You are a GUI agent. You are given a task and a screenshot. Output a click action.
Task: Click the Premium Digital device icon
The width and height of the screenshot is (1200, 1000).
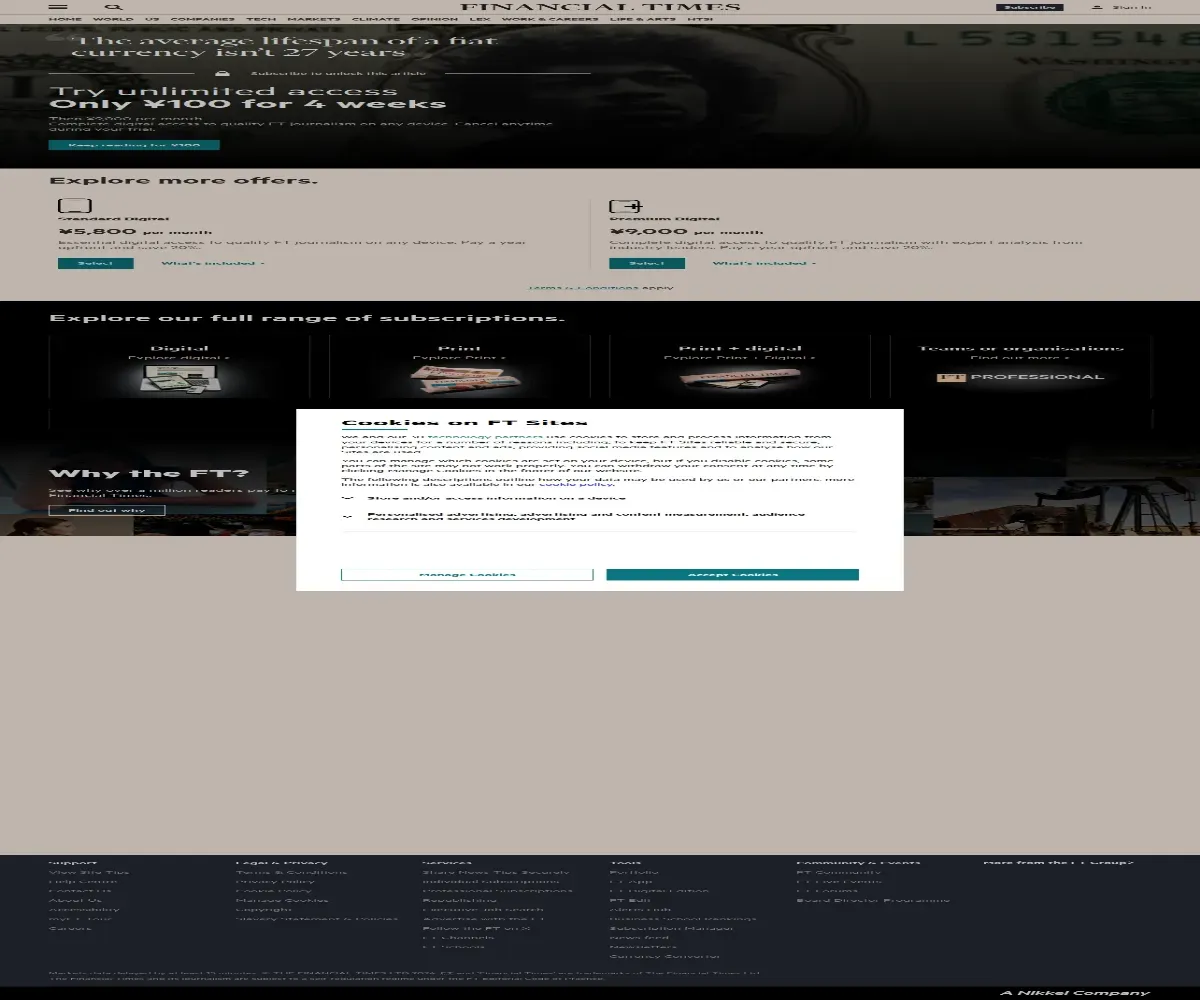[x=625, y=206]
